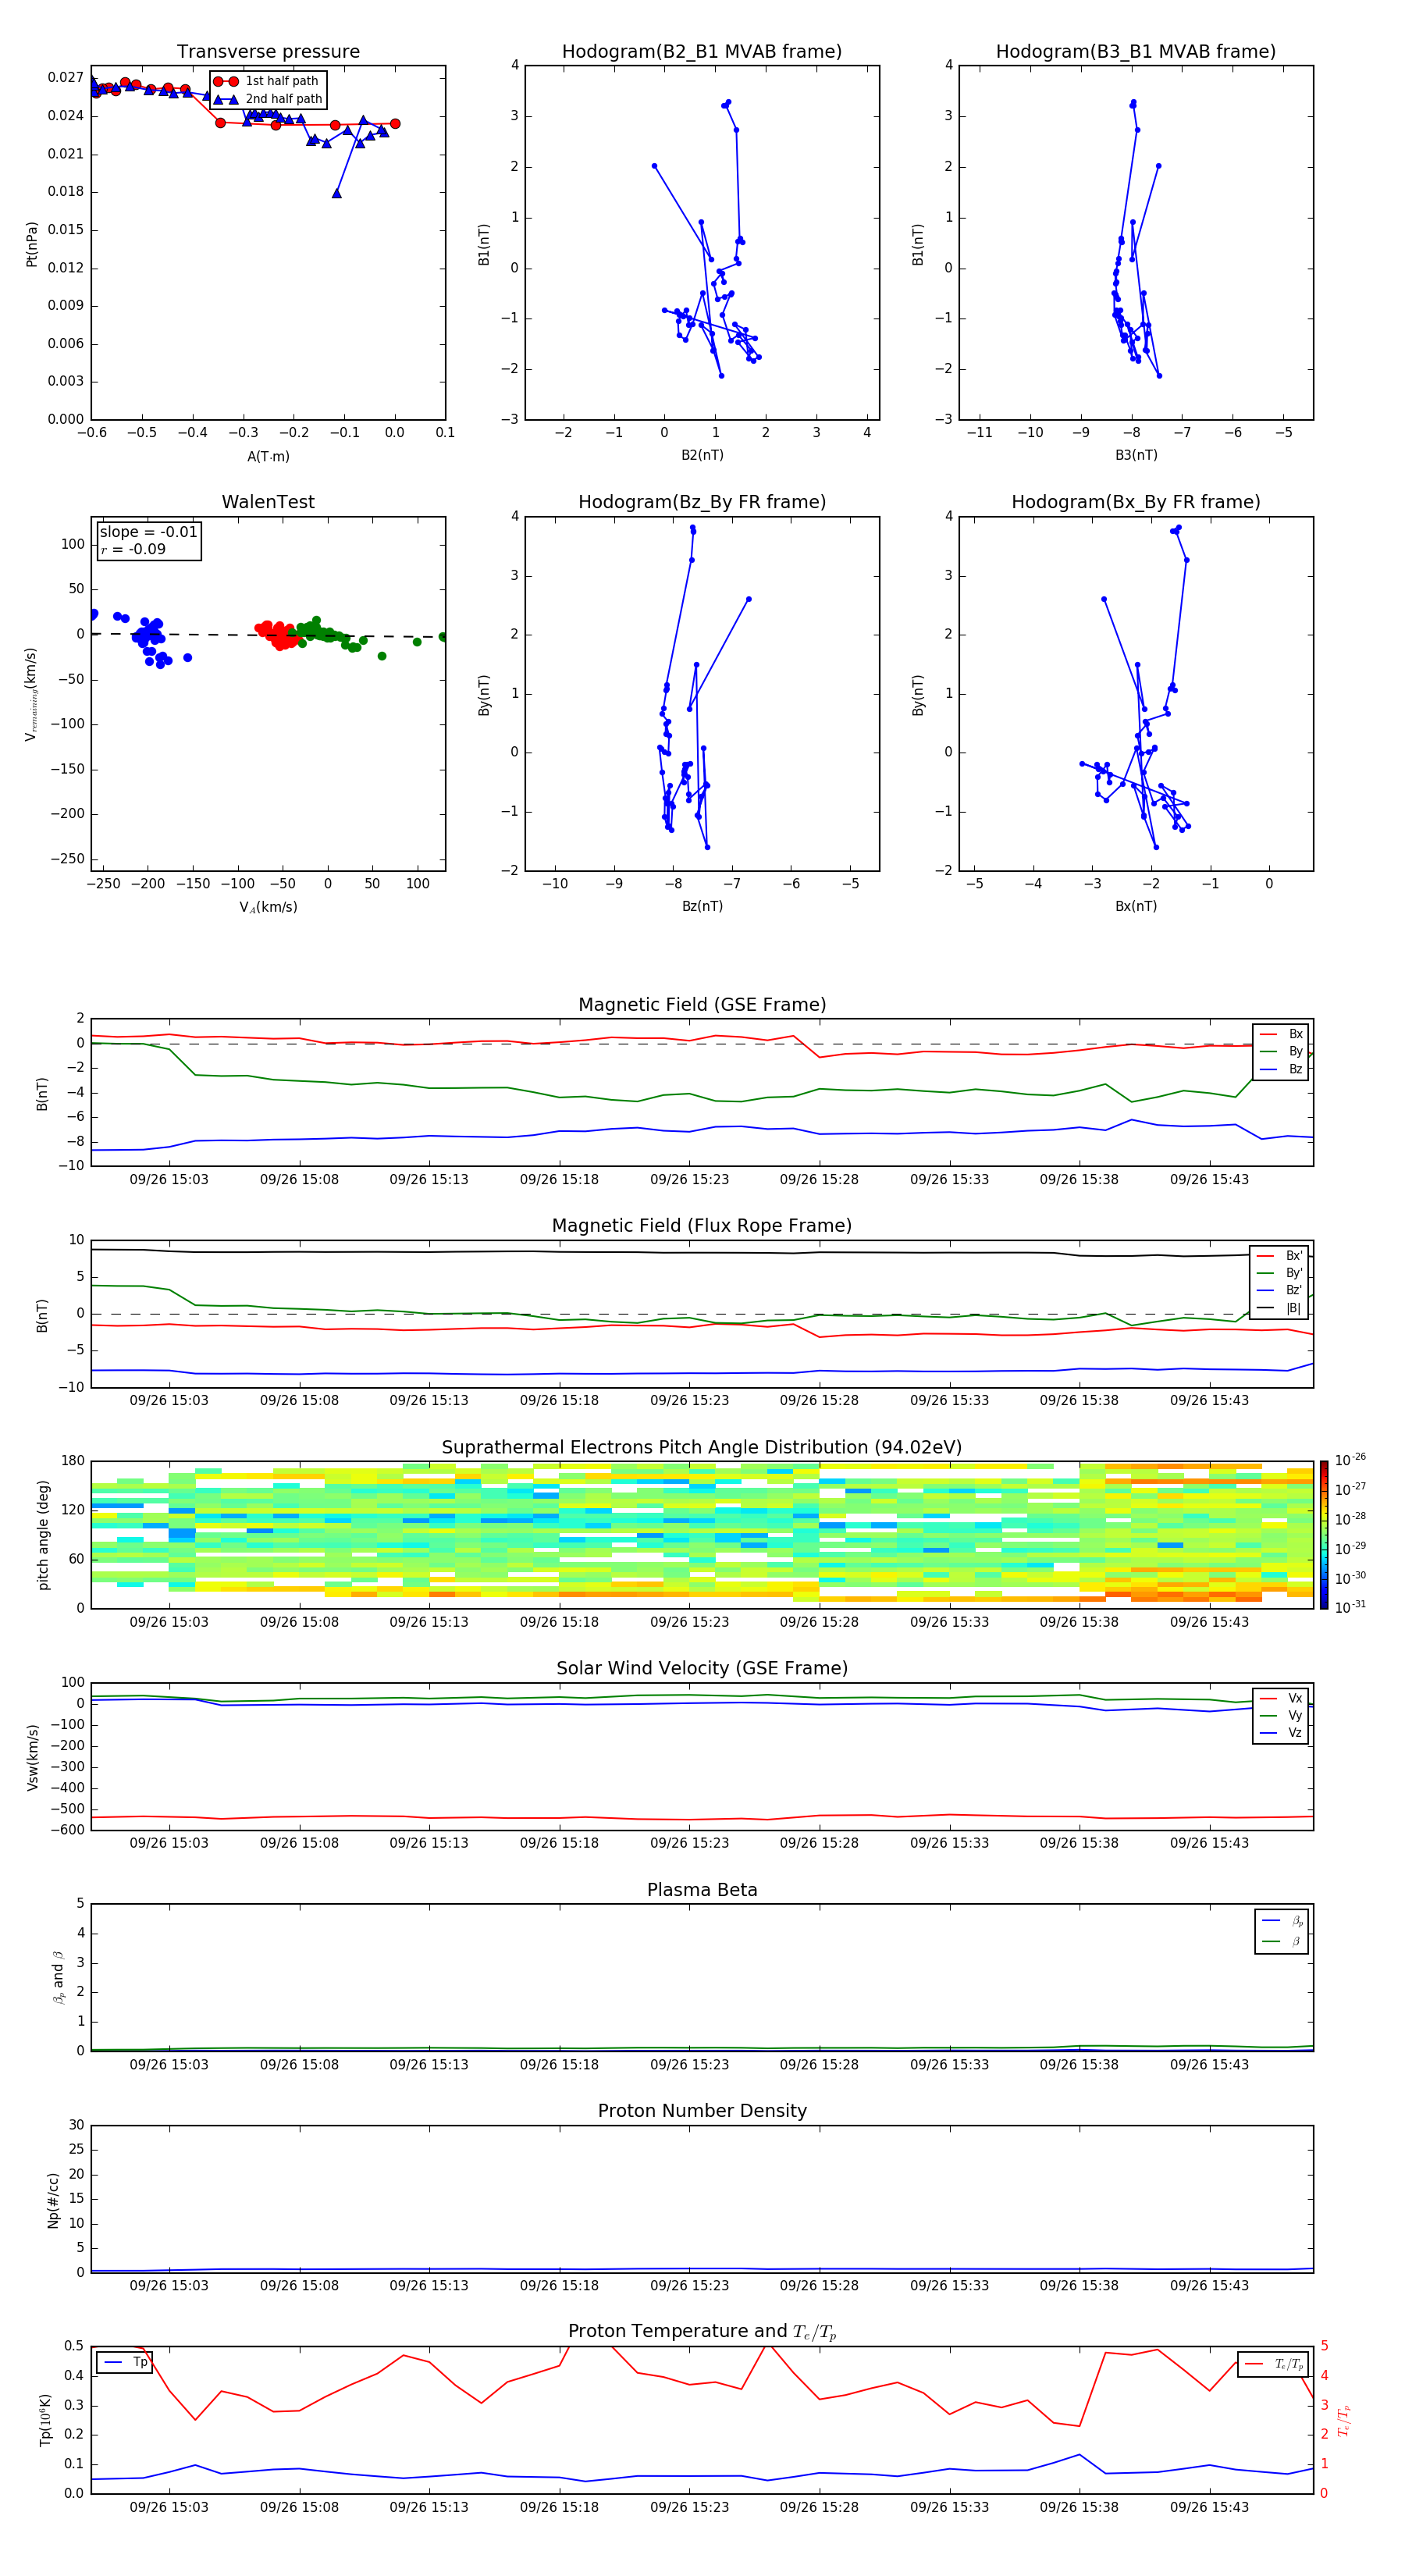Click outlier blue triangle near 0.018 nPa
The height and width of the screenshot is (2576, 1405).
(x=337, y=193)
